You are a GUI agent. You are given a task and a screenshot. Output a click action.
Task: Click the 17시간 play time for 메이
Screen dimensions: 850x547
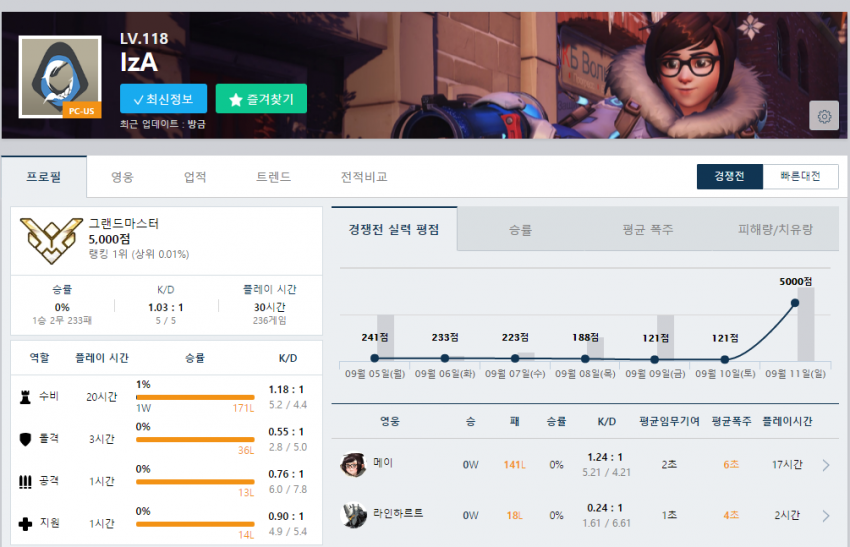[787, 465]
